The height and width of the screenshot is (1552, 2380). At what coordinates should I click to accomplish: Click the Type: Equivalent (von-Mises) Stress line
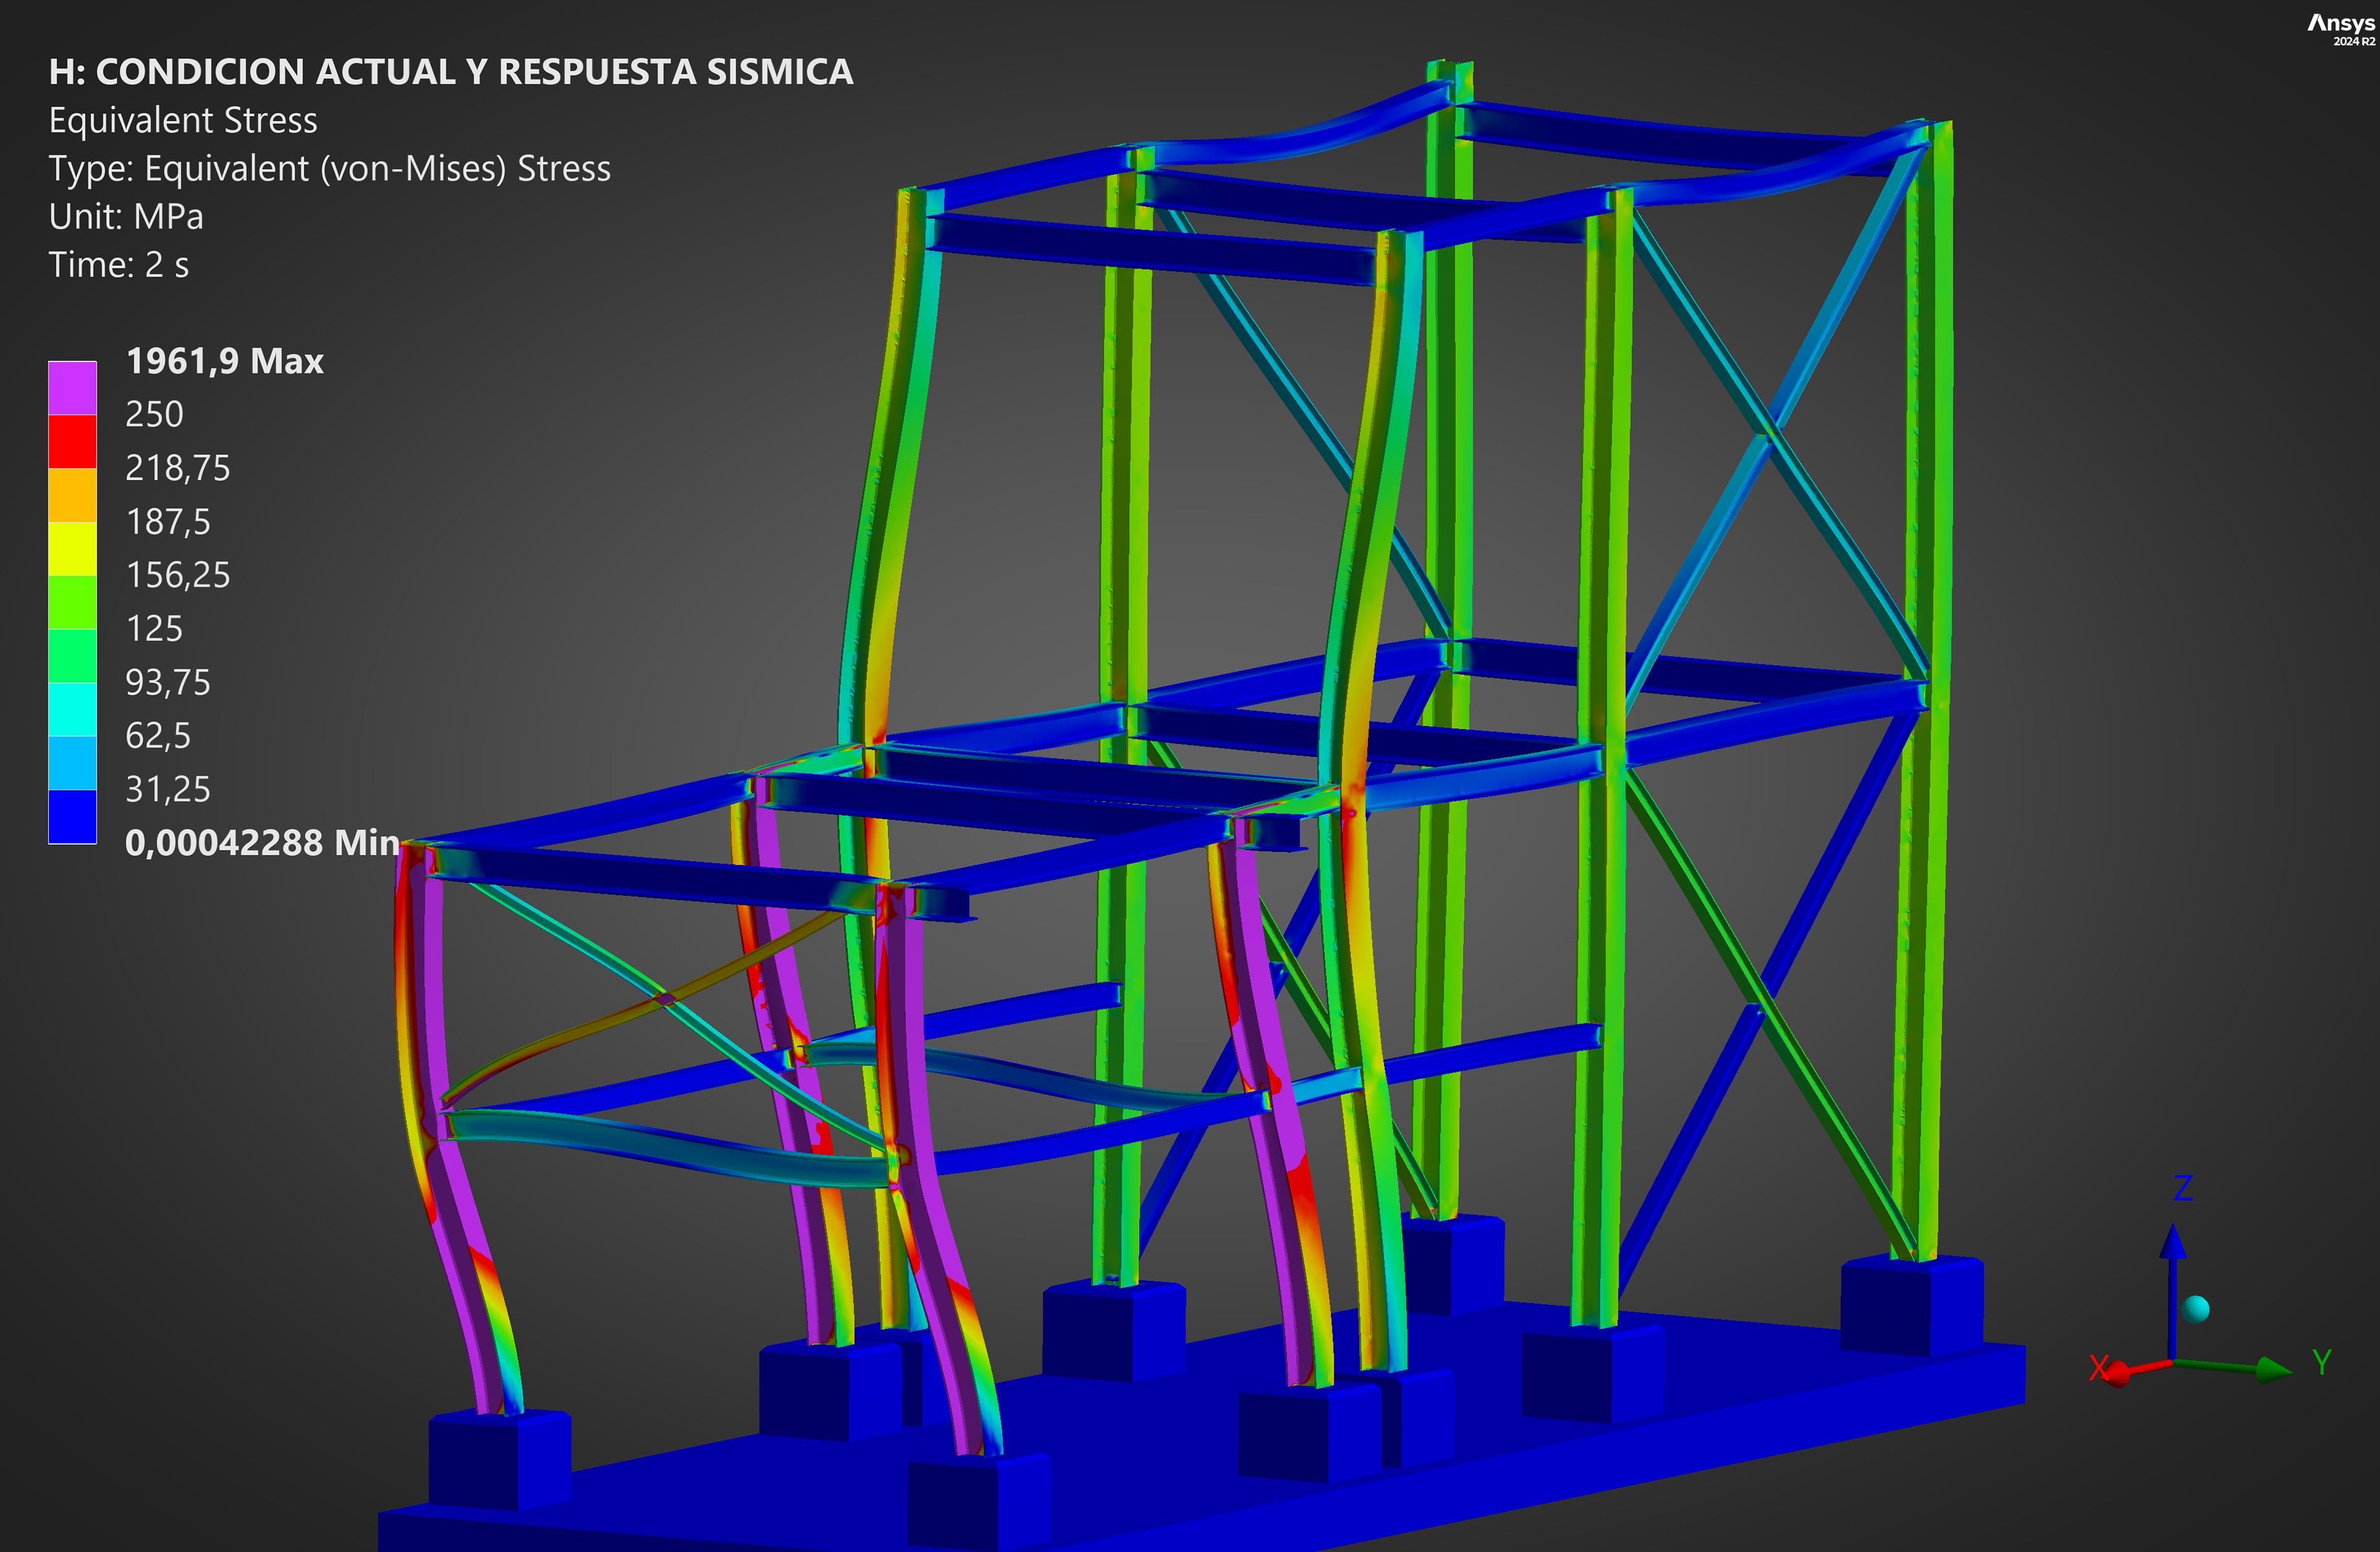329,169
